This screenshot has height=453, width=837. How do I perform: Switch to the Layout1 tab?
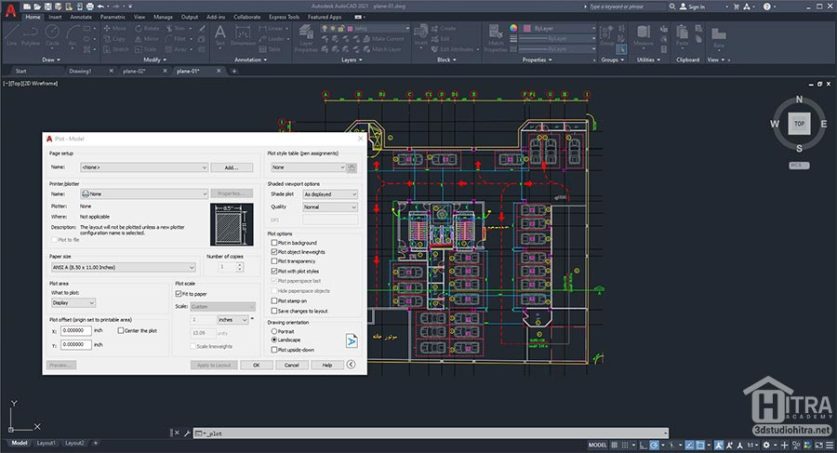pyautogui.click(x=47, y=443)
